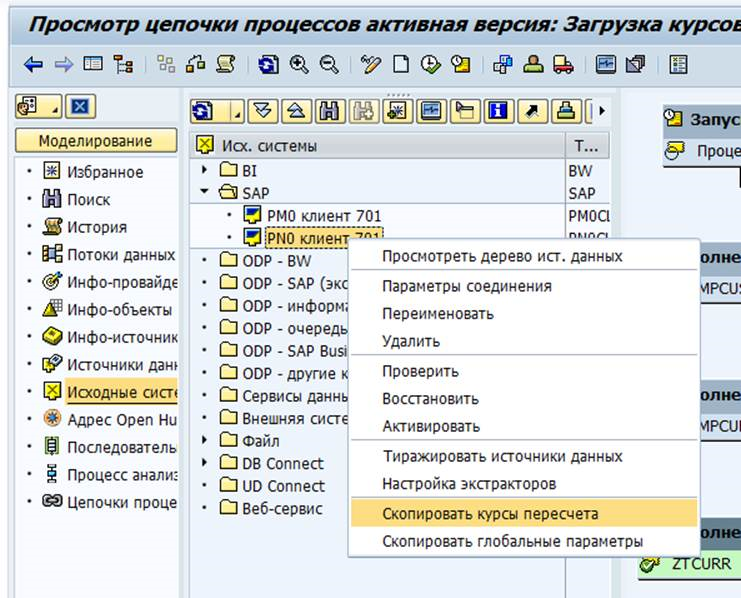Click the clock with checkmark schedule icon
Screen dimensions: 741x598
click(x=431, y=64)
